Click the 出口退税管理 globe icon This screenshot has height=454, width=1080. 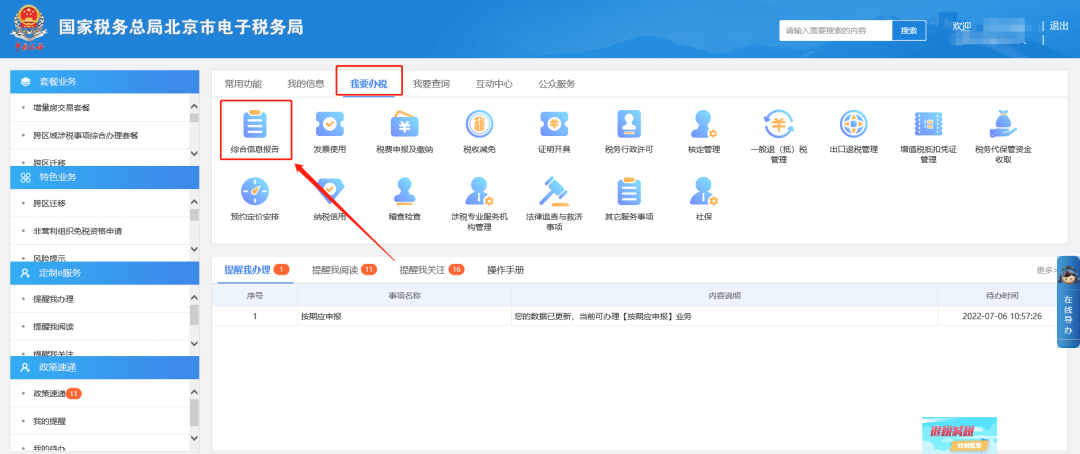(853, 125)
